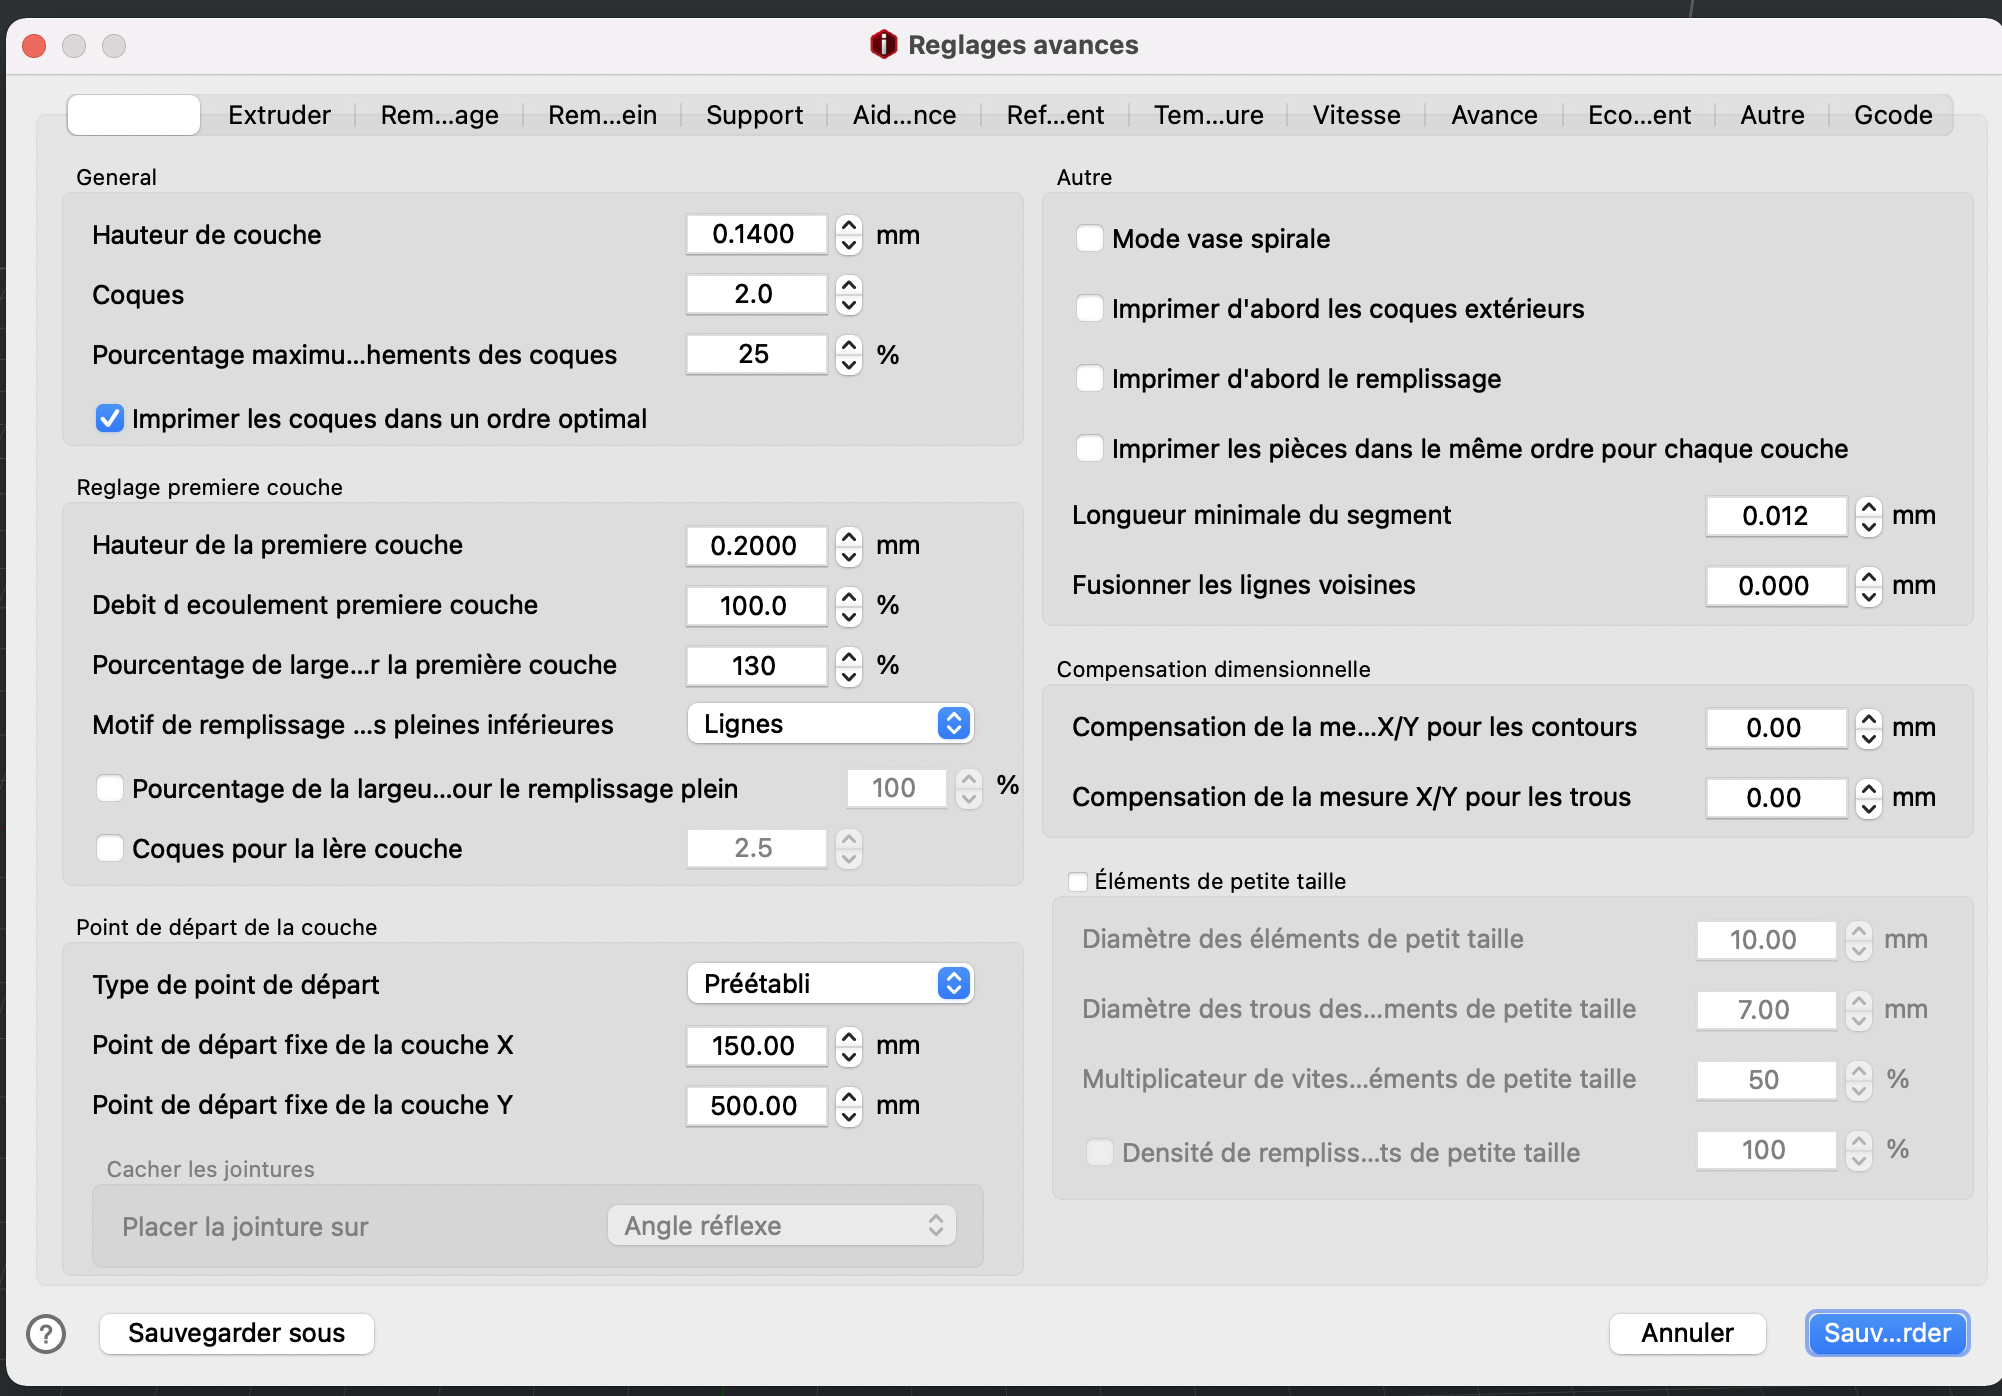This screenshot has height=1396, width=2002.
Task: Enable Mode vase spirale checkbox
Action: (x=1089, y=239)
